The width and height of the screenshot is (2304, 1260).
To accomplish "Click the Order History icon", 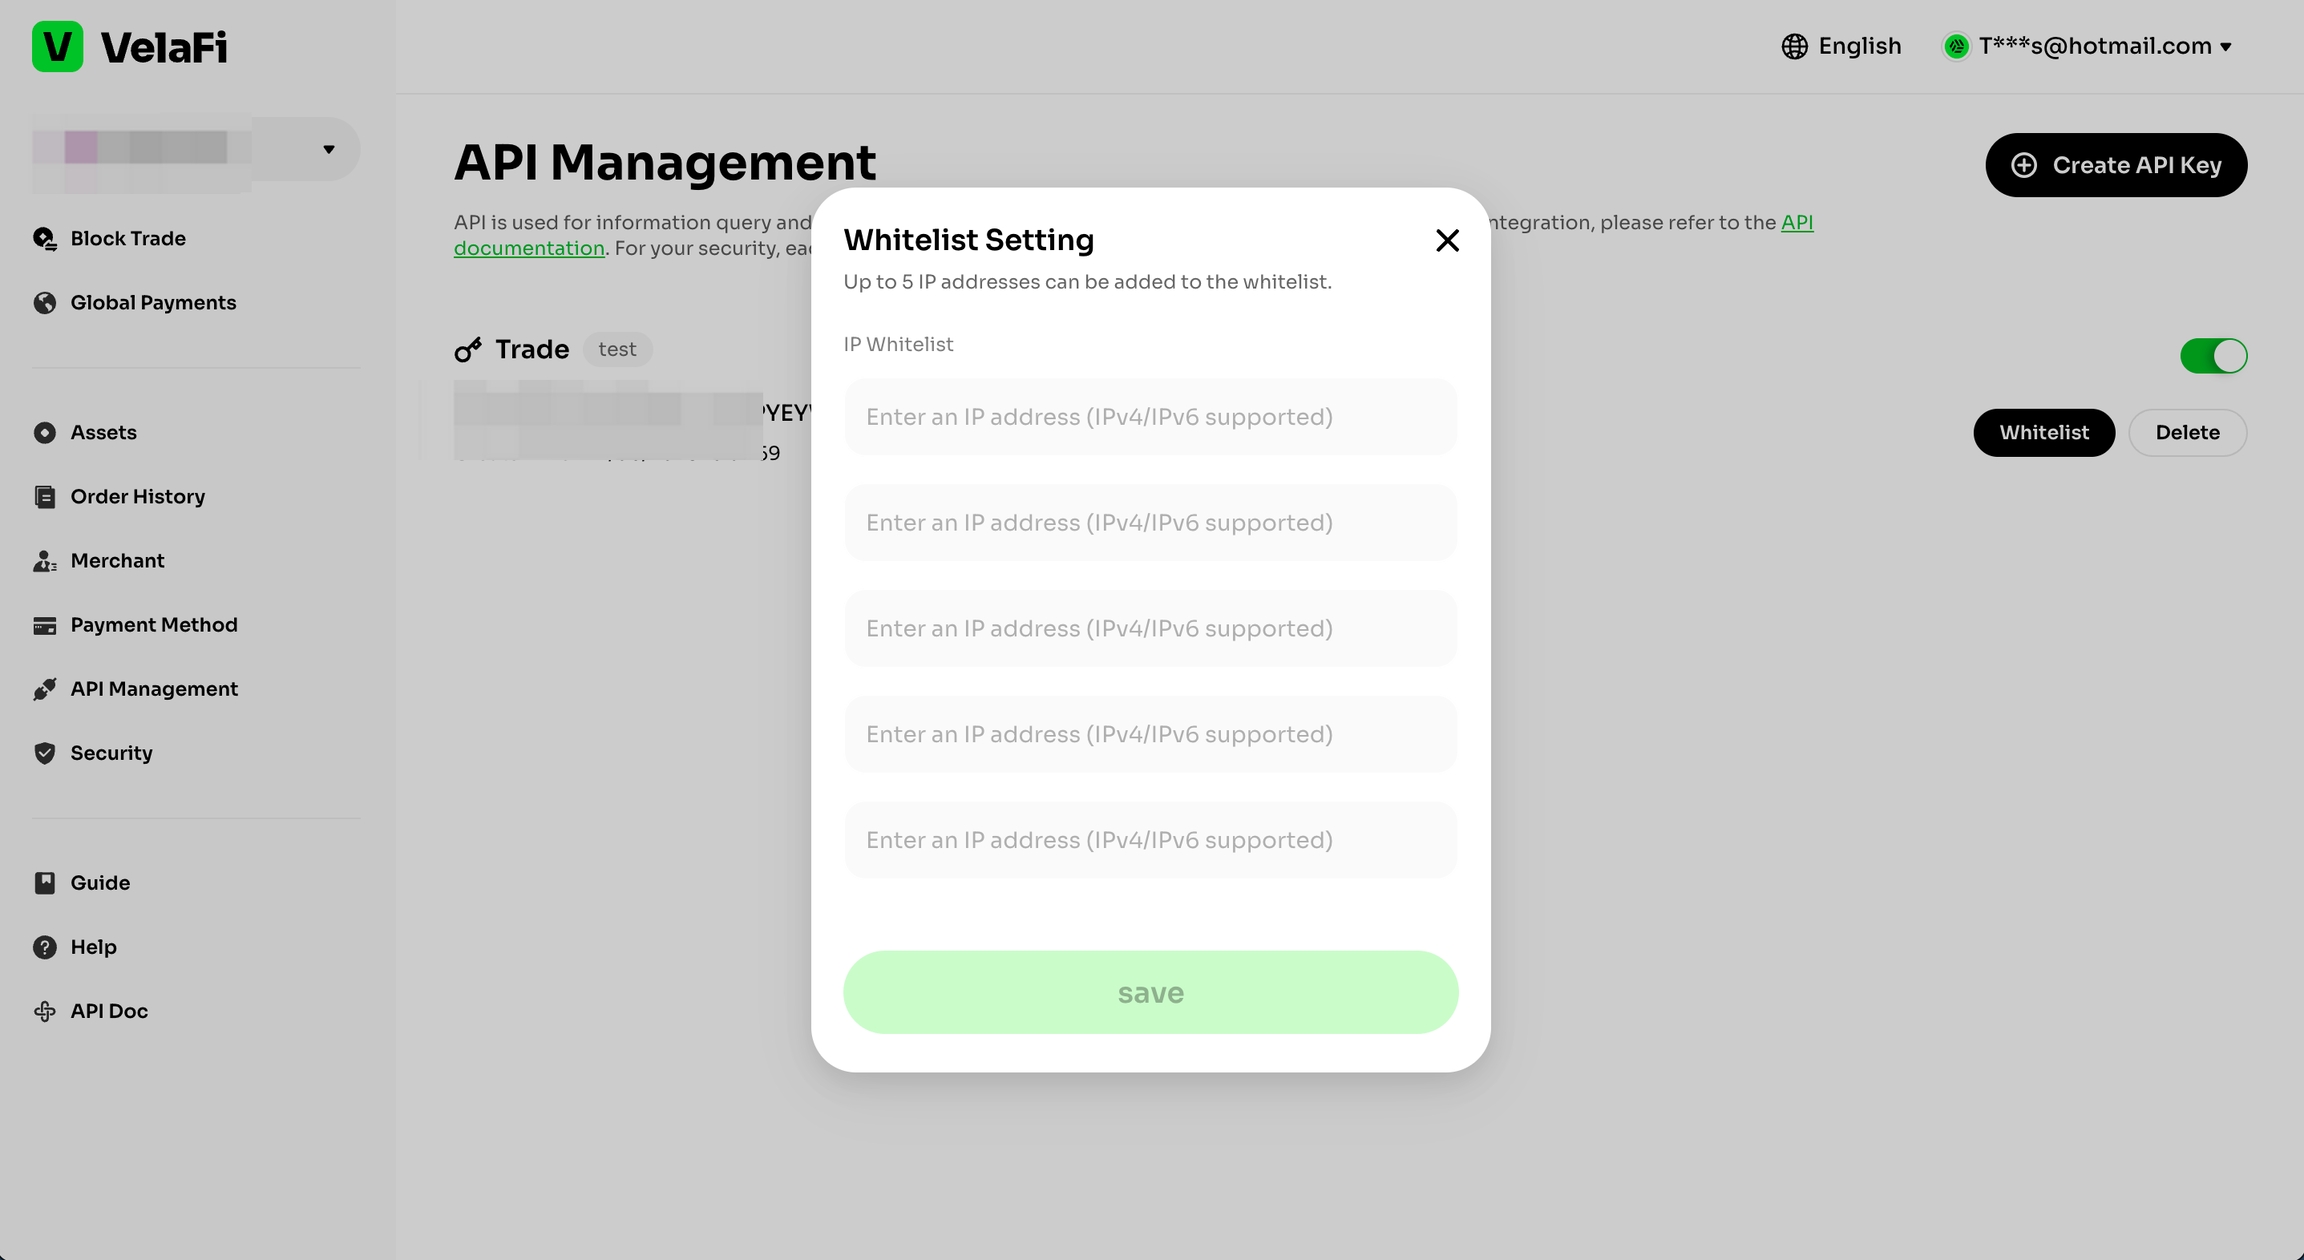I will (45, 497).
